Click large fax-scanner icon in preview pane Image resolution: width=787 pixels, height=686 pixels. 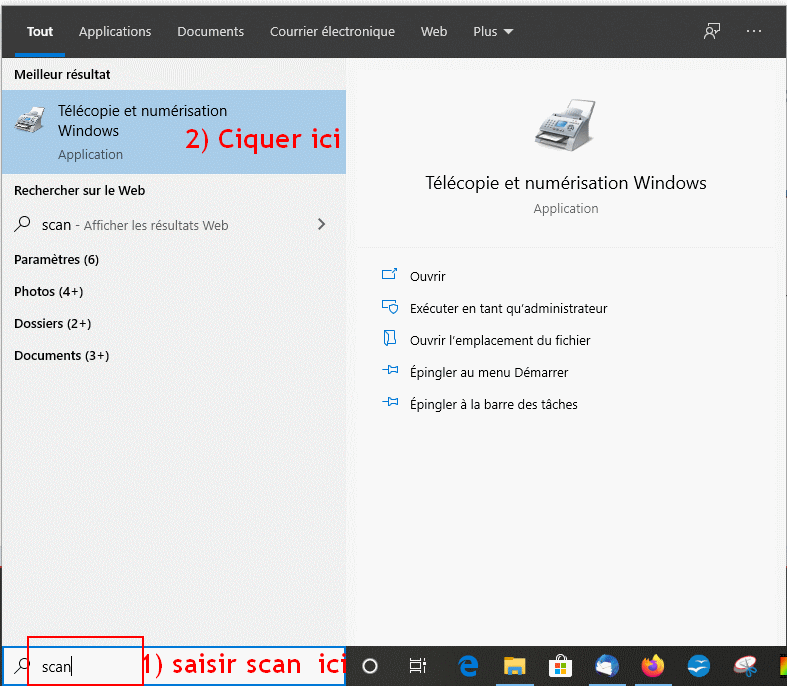(566, 125)
